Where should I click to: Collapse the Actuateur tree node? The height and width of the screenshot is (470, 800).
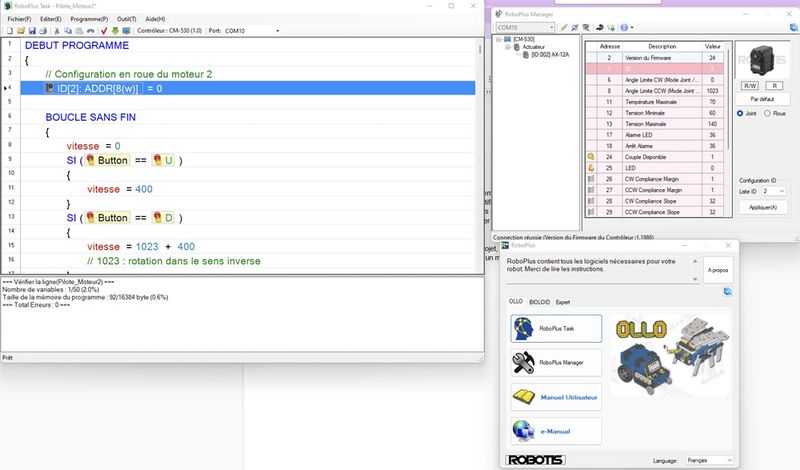pos(508,47)
